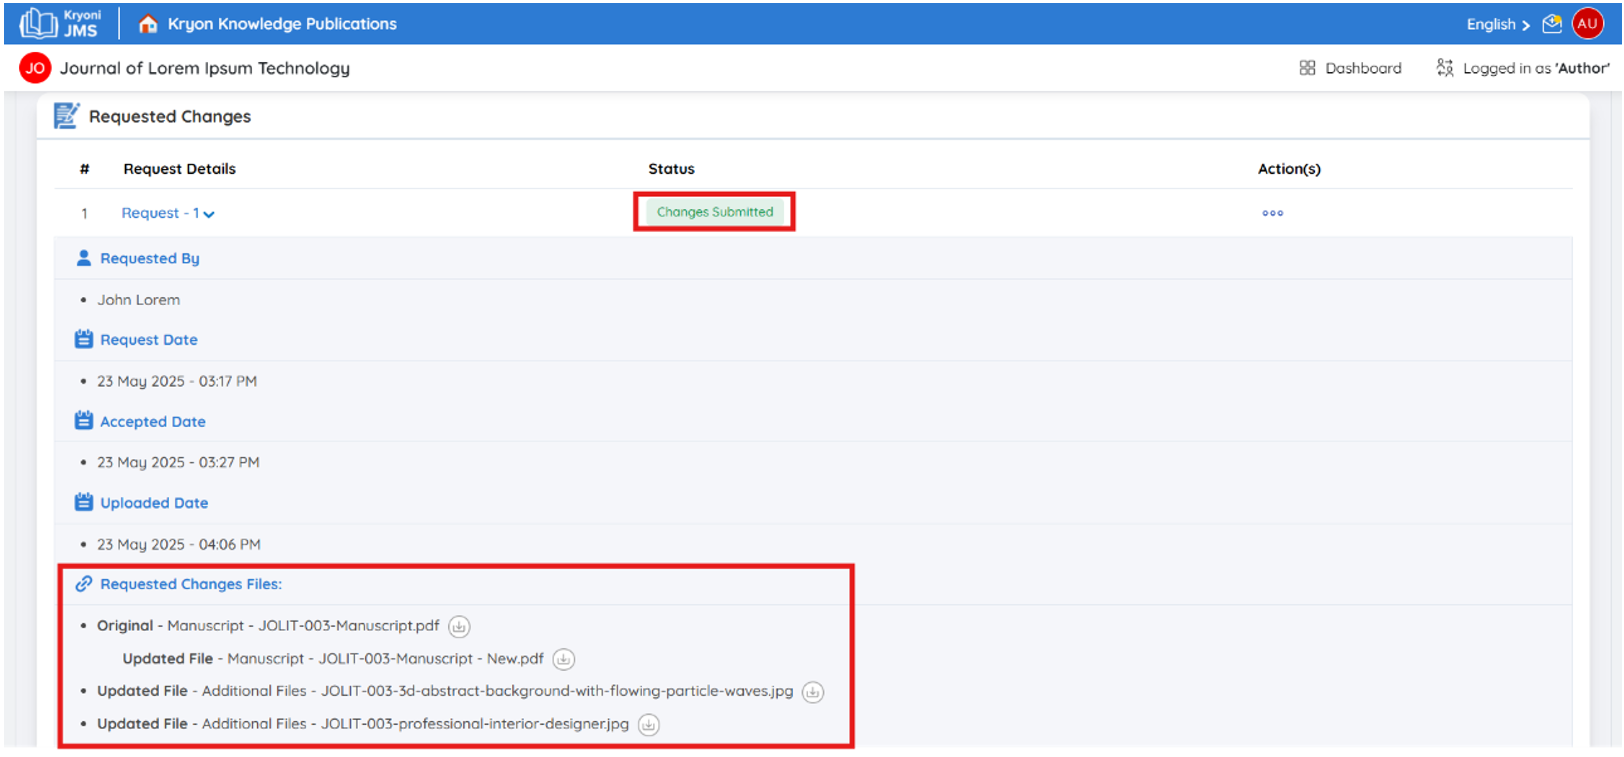Viewport: 1624px width, 757px height.
Task: Click the Request Date heading
Action: pos(149,340)
